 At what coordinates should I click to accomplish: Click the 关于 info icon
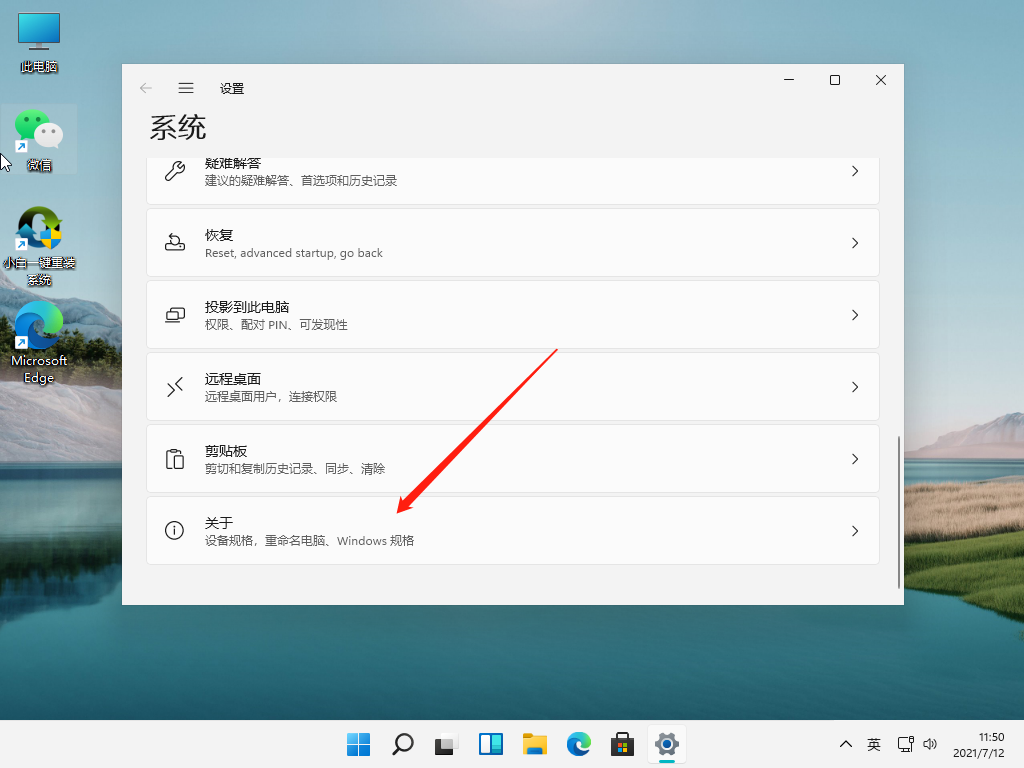[174, 530]
